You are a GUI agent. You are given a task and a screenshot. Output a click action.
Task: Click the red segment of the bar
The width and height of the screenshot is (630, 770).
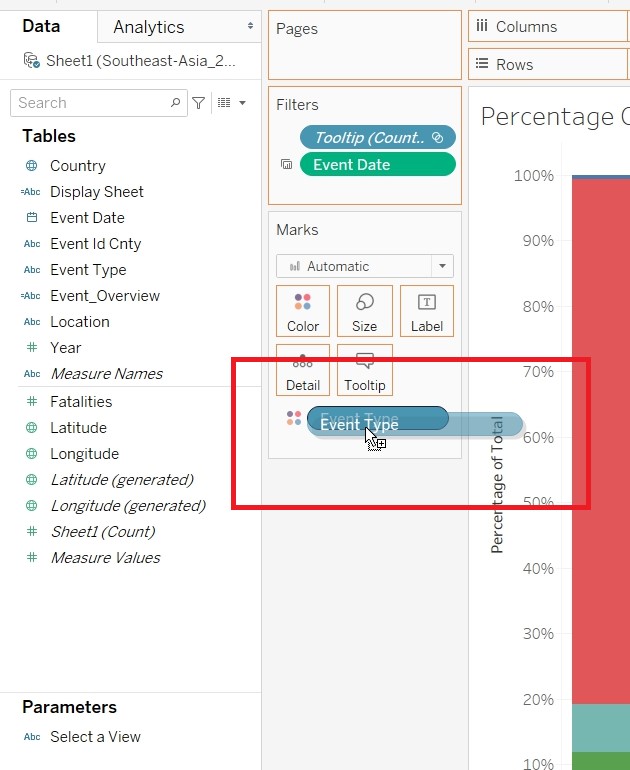pyautogui.click(x=600, y=440)
